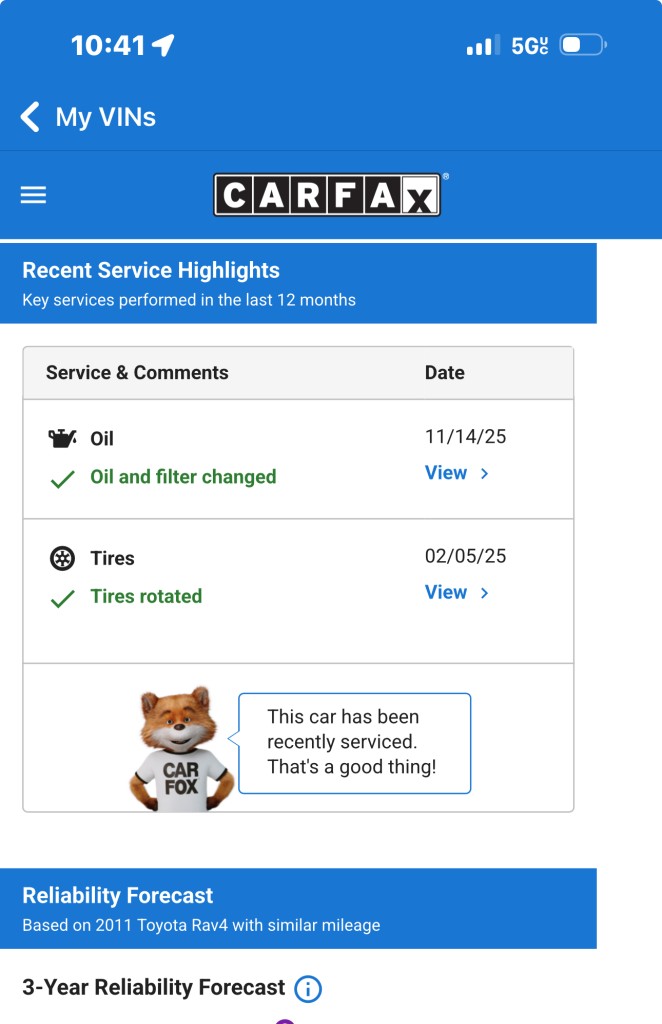662x1024 pixels.
Task: Tap the back arrow chevron
Action: pos(30,117)
